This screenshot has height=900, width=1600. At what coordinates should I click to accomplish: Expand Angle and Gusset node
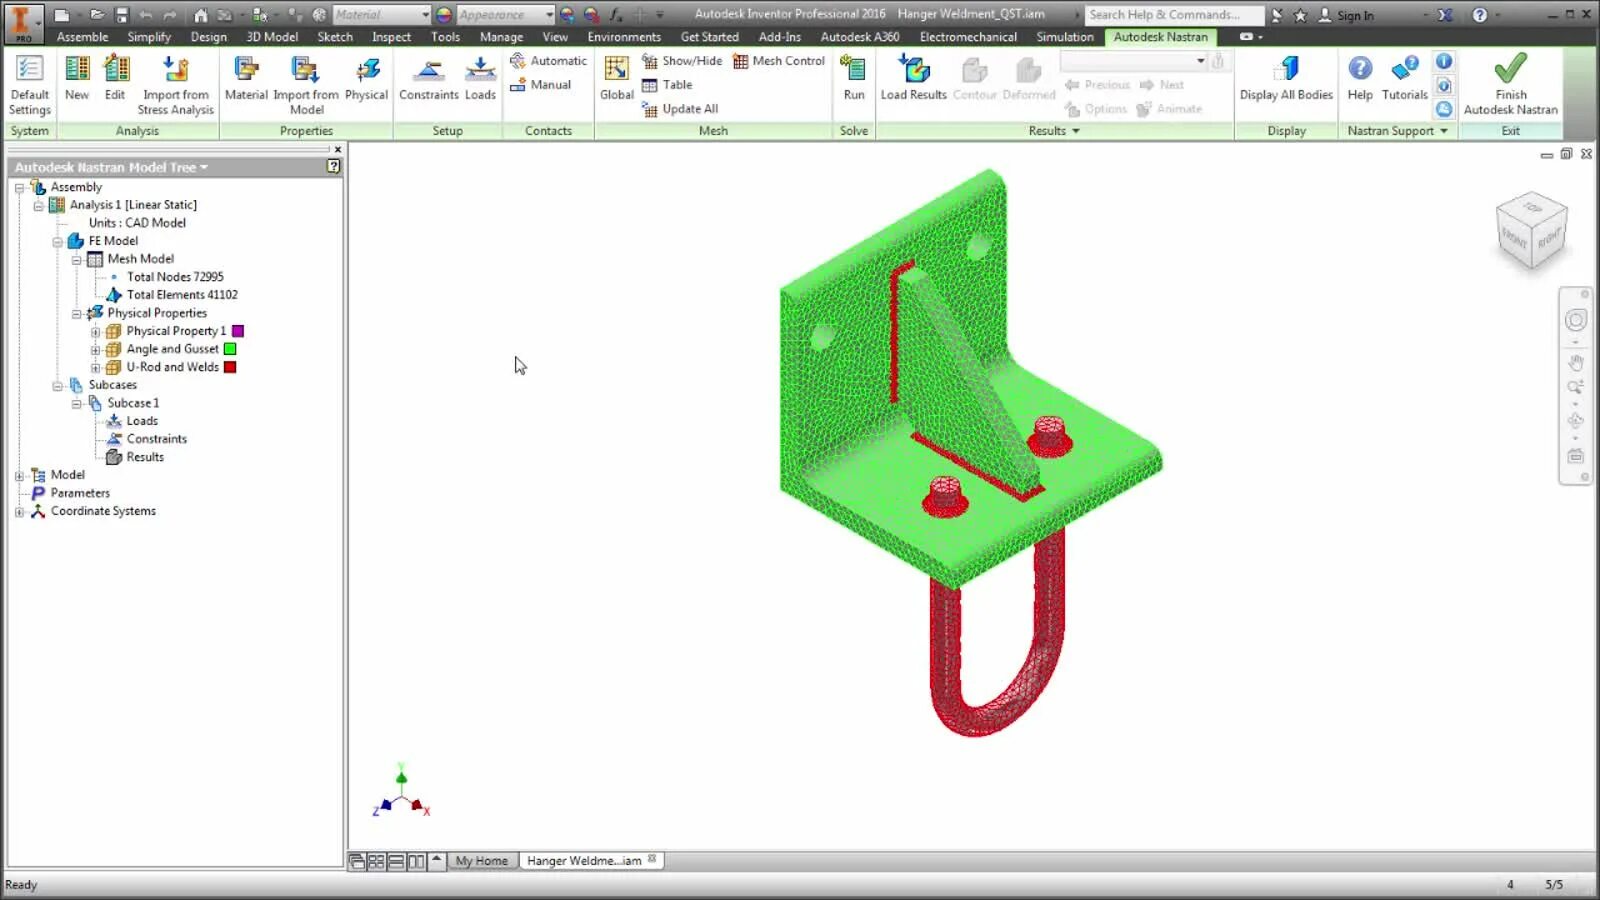click(95, 349)
